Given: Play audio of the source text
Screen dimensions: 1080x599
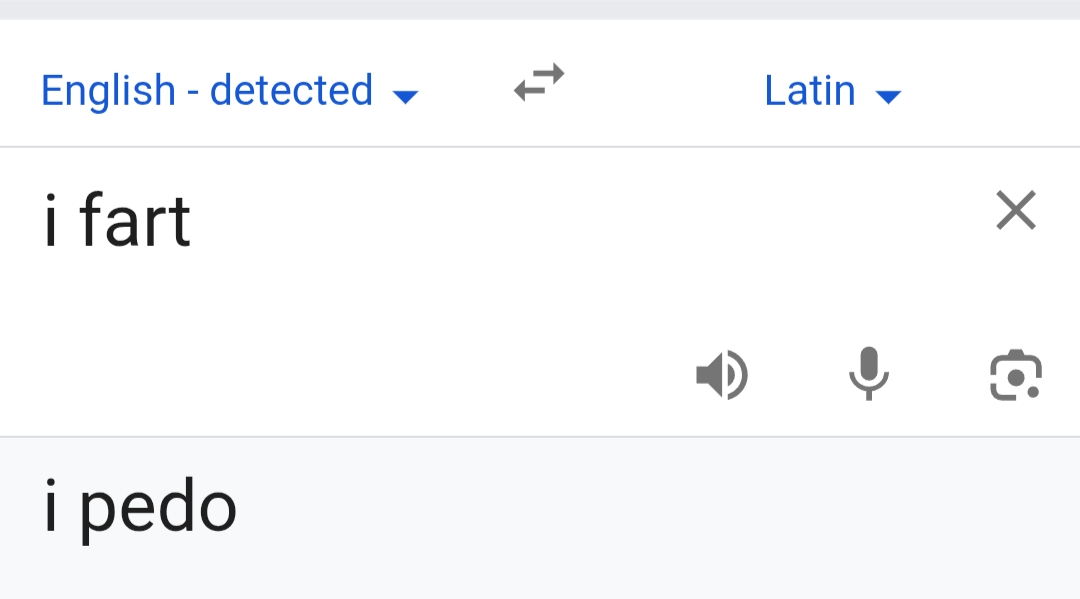Looking at the screenshot, I should pos(721,376).
